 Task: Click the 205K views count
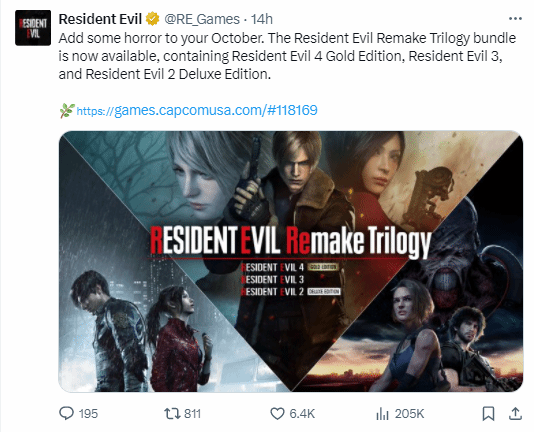(409, 414)
